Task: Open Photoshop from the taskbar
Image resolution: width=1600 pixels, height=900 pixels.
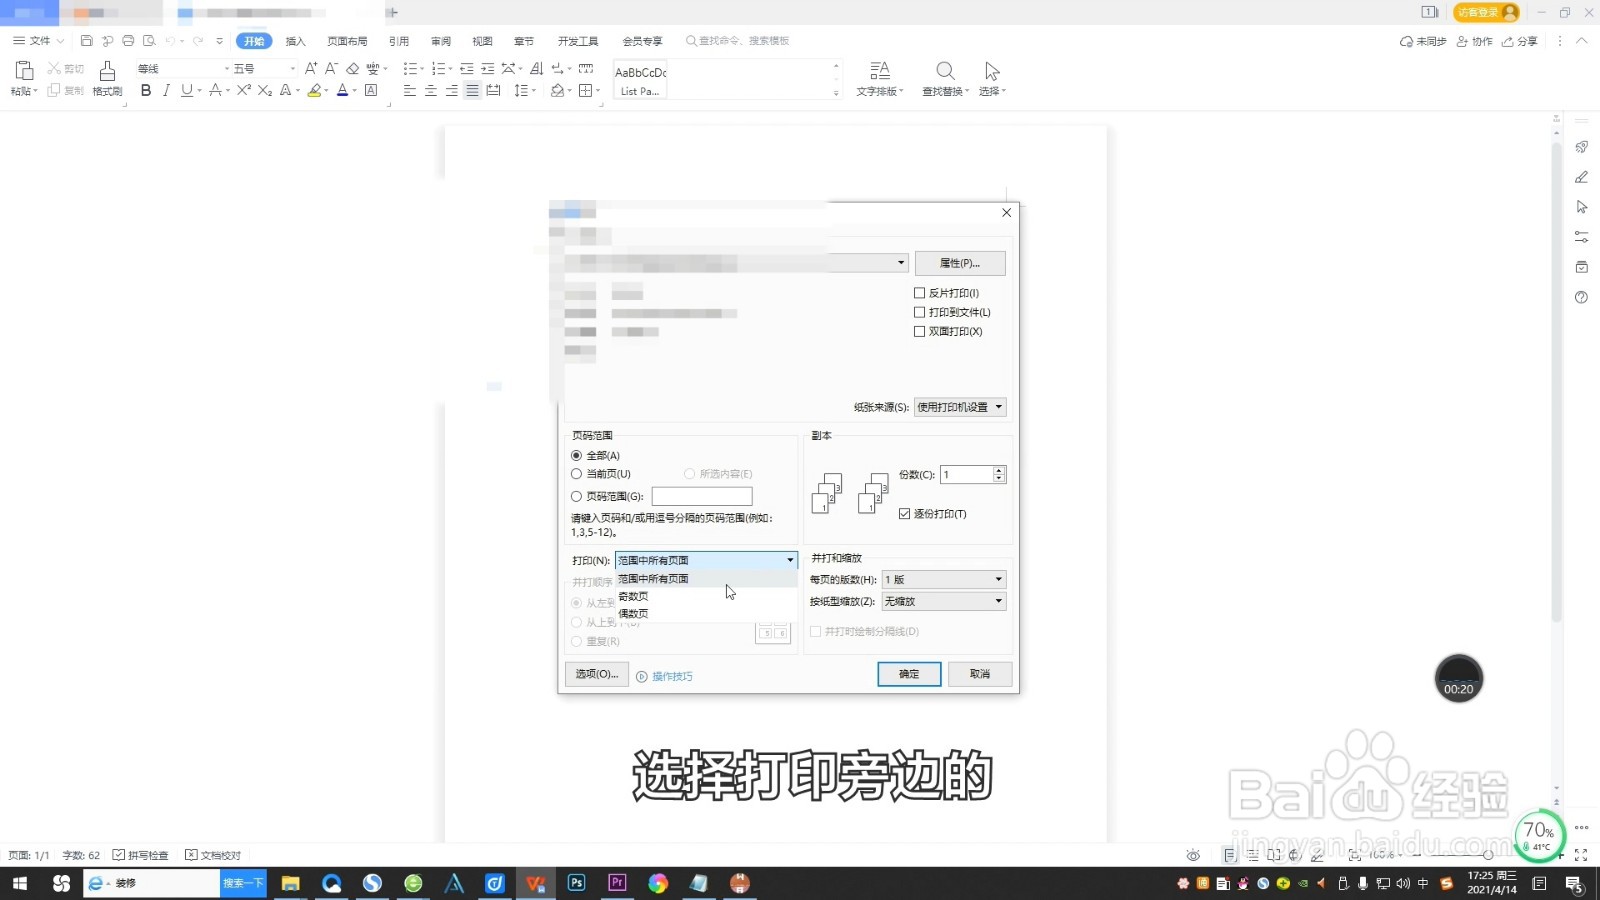Action: (x=576, y=883)
